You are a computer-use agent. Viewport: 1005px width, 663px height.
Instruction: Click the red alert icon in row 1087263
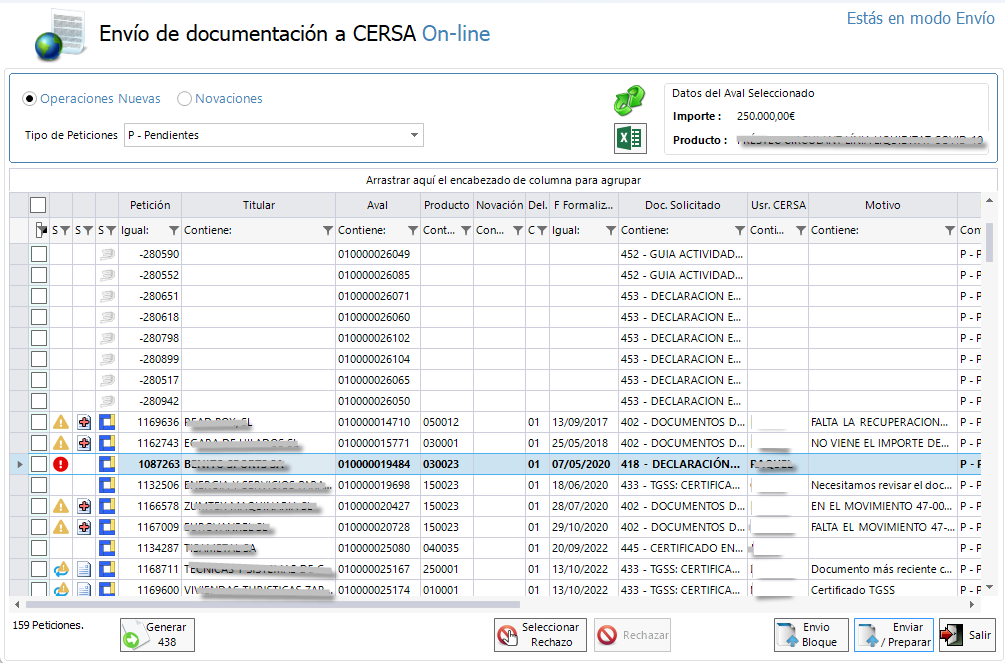click(x=61, y=464)
